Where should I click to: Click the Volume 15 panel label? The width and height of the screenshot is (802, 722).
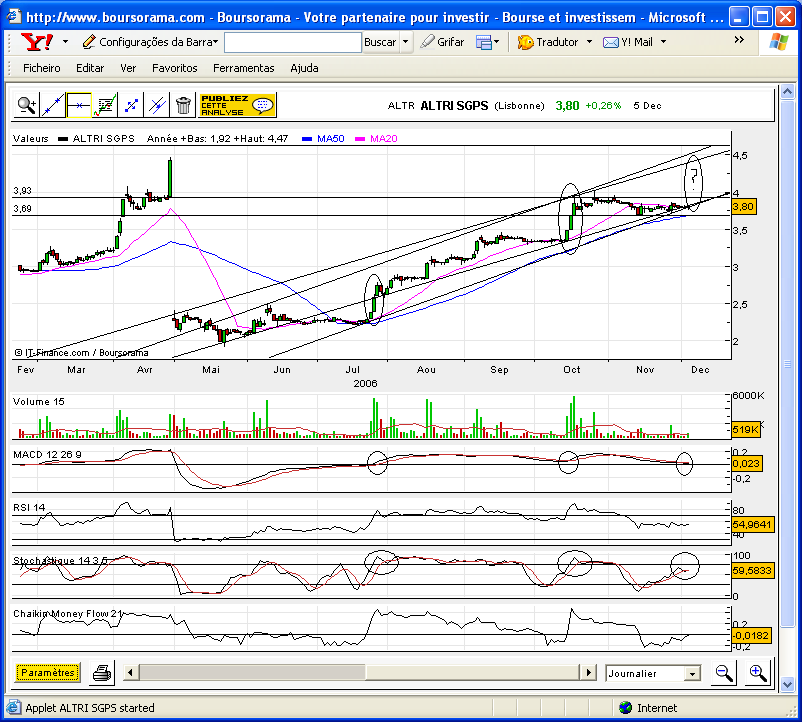(x=39, y=401)
